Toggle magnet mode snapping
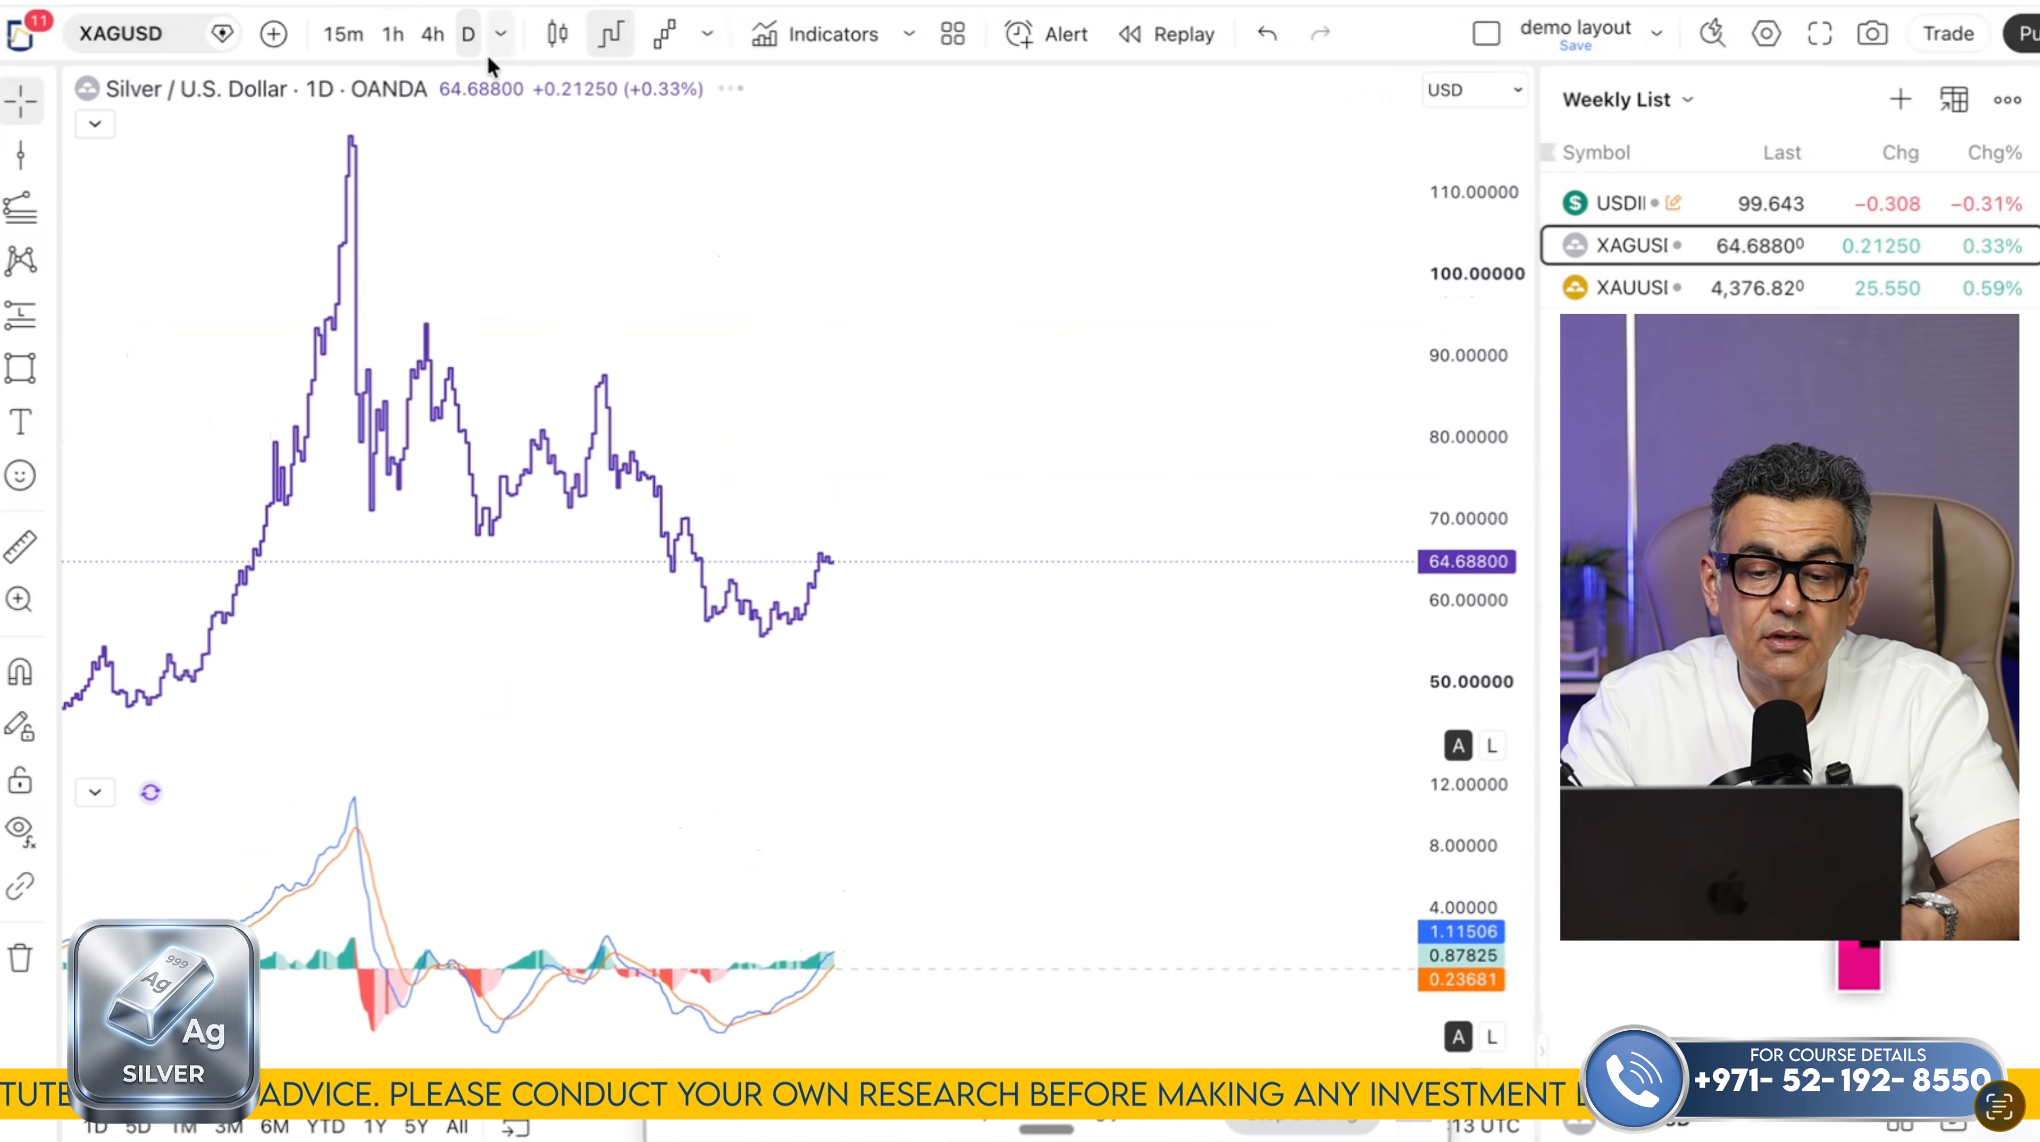Image resolution: width=2040 pixels, height=1142 pixels. tap(21, 672)
